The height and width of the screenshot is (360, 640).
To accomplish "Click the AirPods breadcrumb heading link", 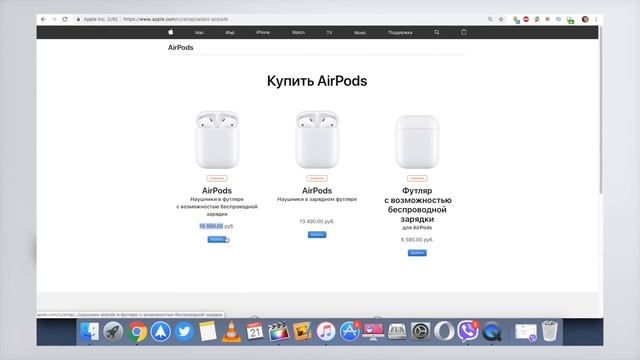I will pyautogui.click(x=180, y=47).
